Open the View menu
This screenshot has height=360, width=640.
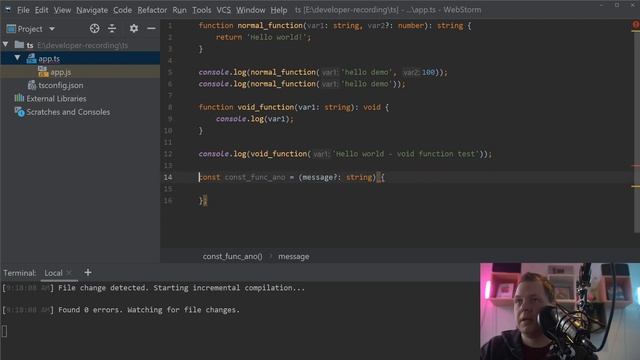(x=62, y=10)
